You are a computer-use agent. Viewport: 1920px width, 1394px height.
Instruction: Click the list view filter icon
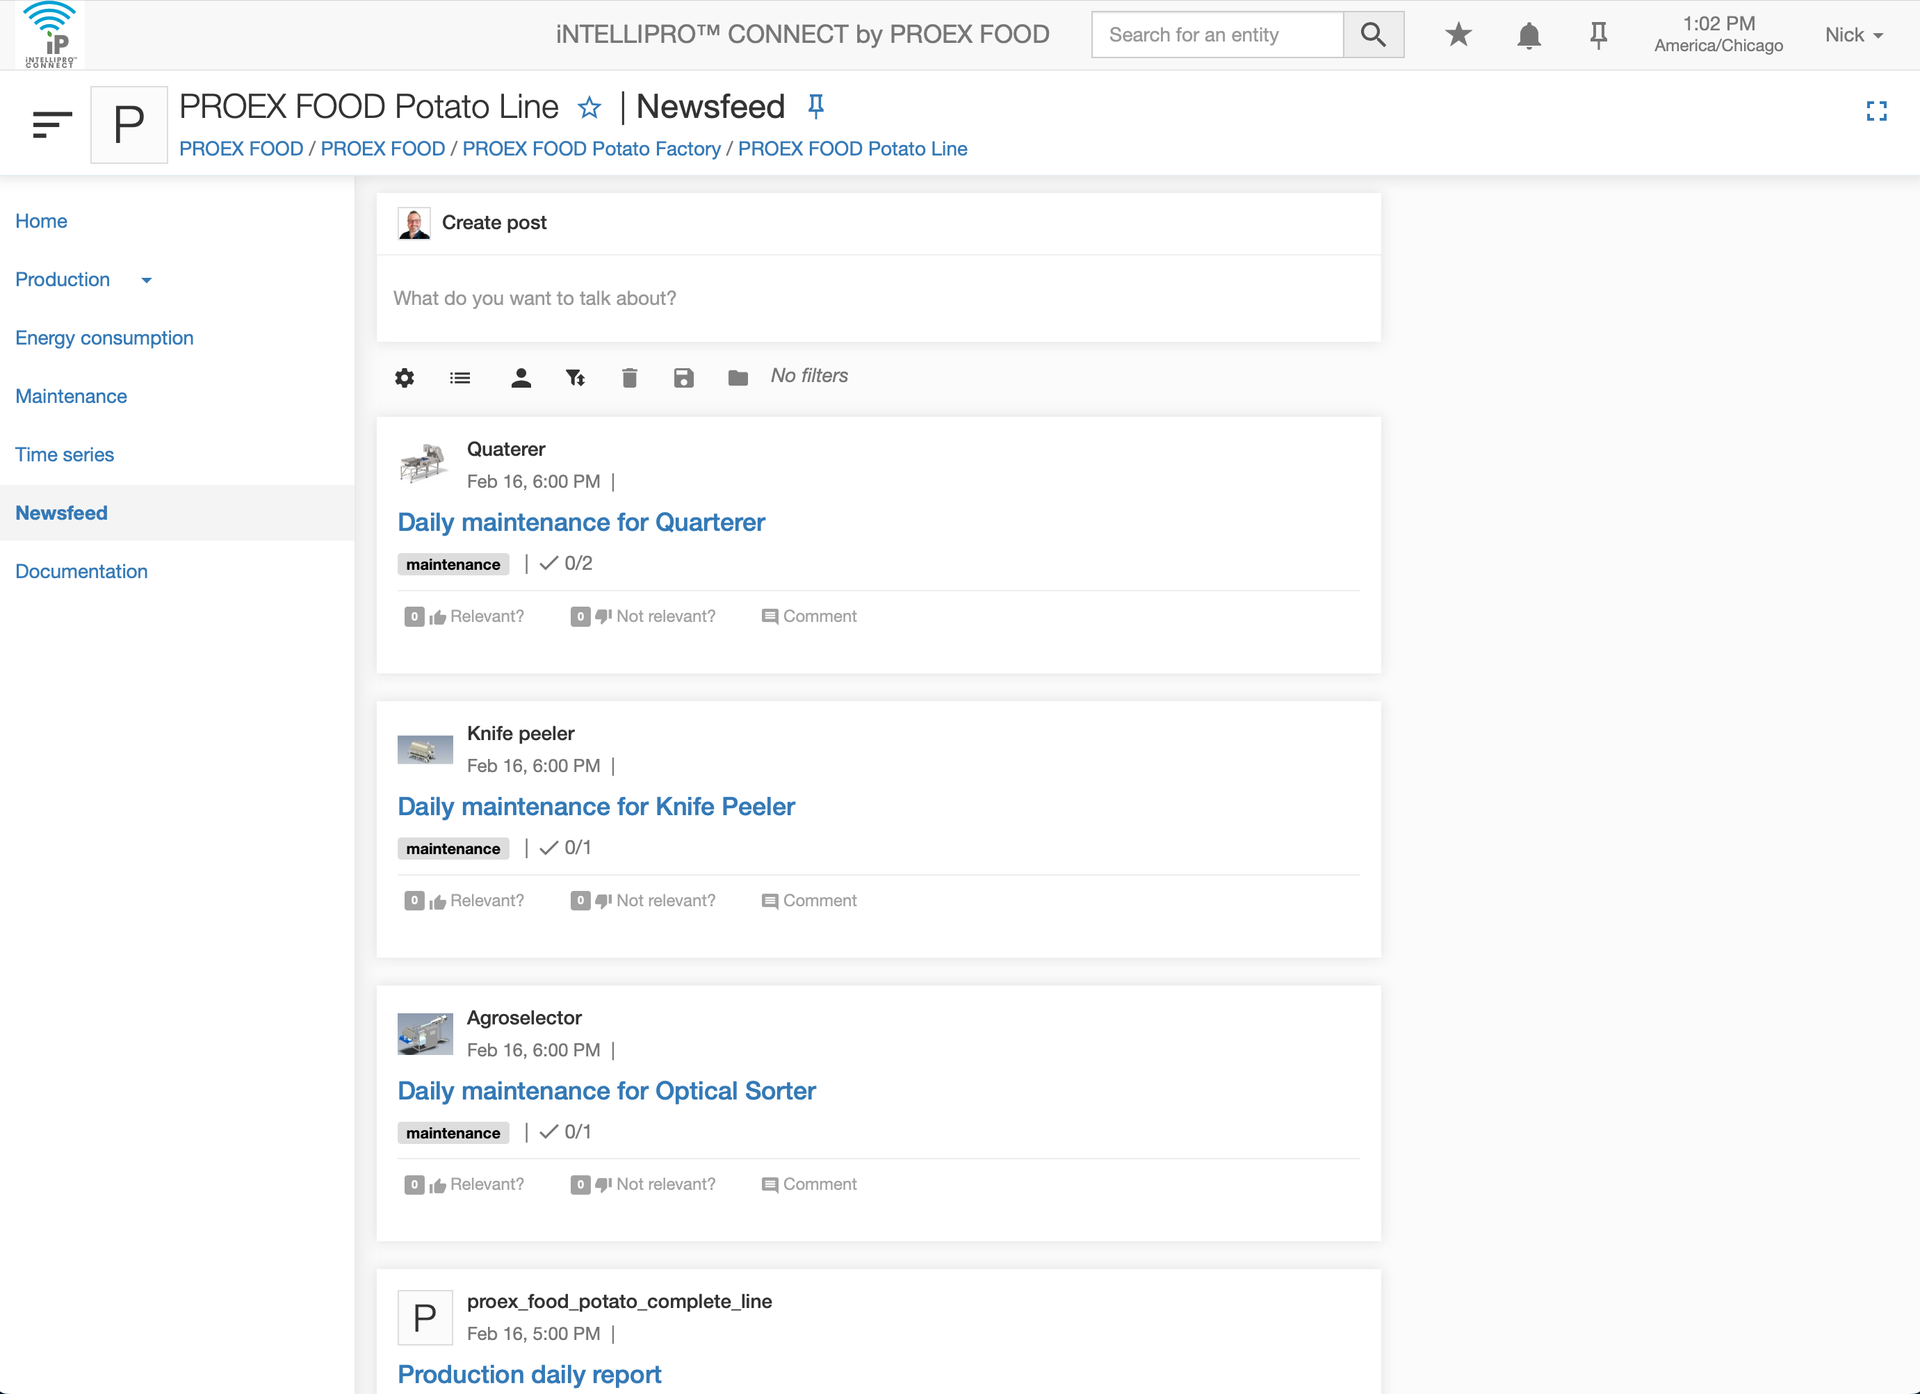point(460,377)
